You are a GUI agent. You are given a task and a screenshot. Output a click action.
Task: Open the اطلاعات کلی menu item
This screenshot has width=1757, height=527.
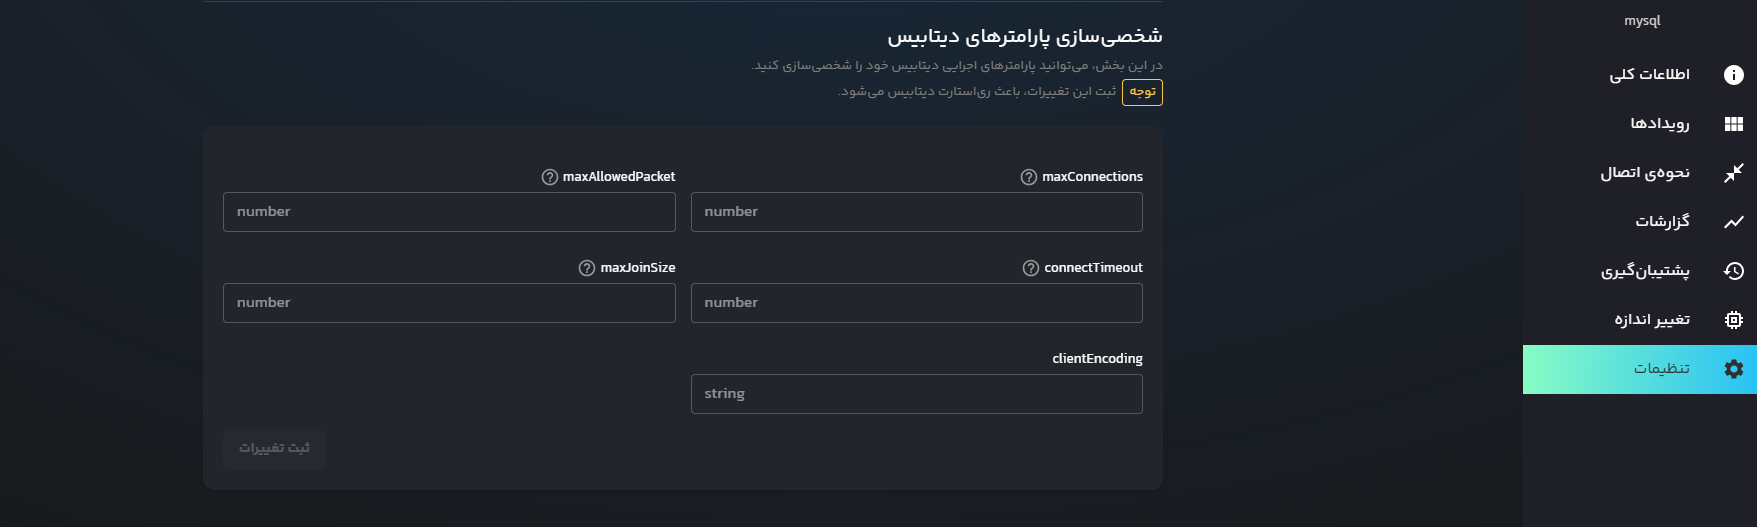pos(1649,75)
